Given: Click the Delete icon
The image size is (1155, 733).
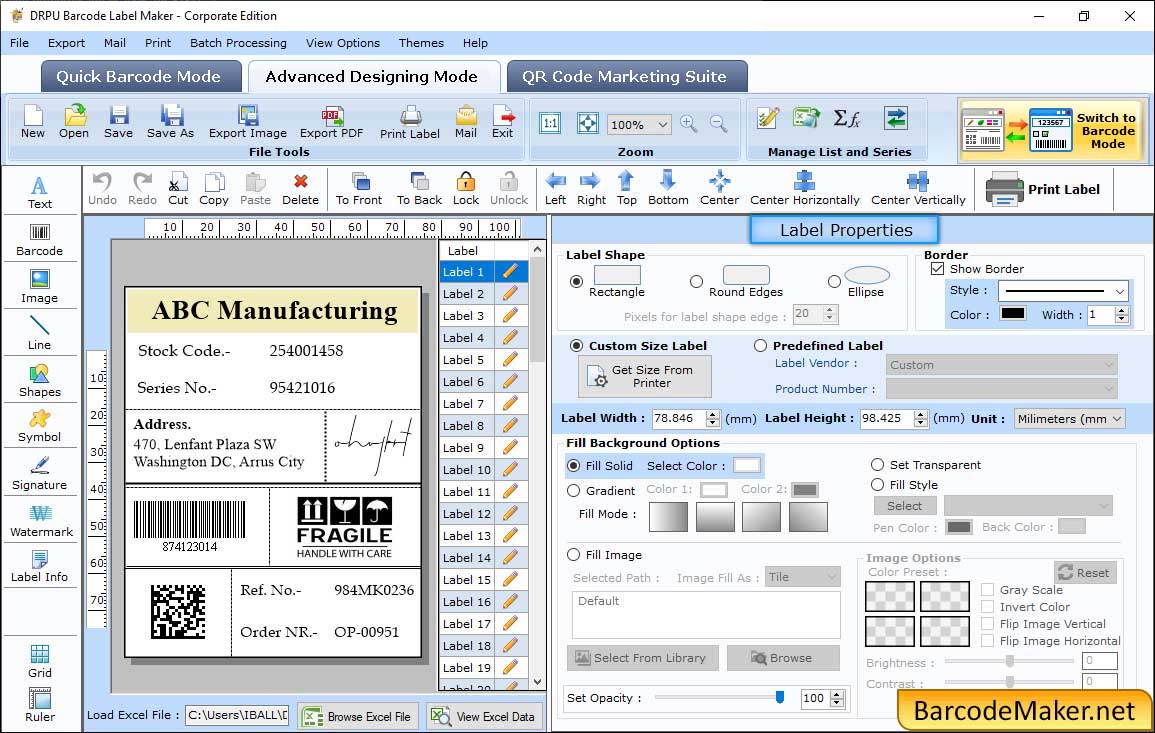Looking at the screenshot, I should (x=301, y=189).
